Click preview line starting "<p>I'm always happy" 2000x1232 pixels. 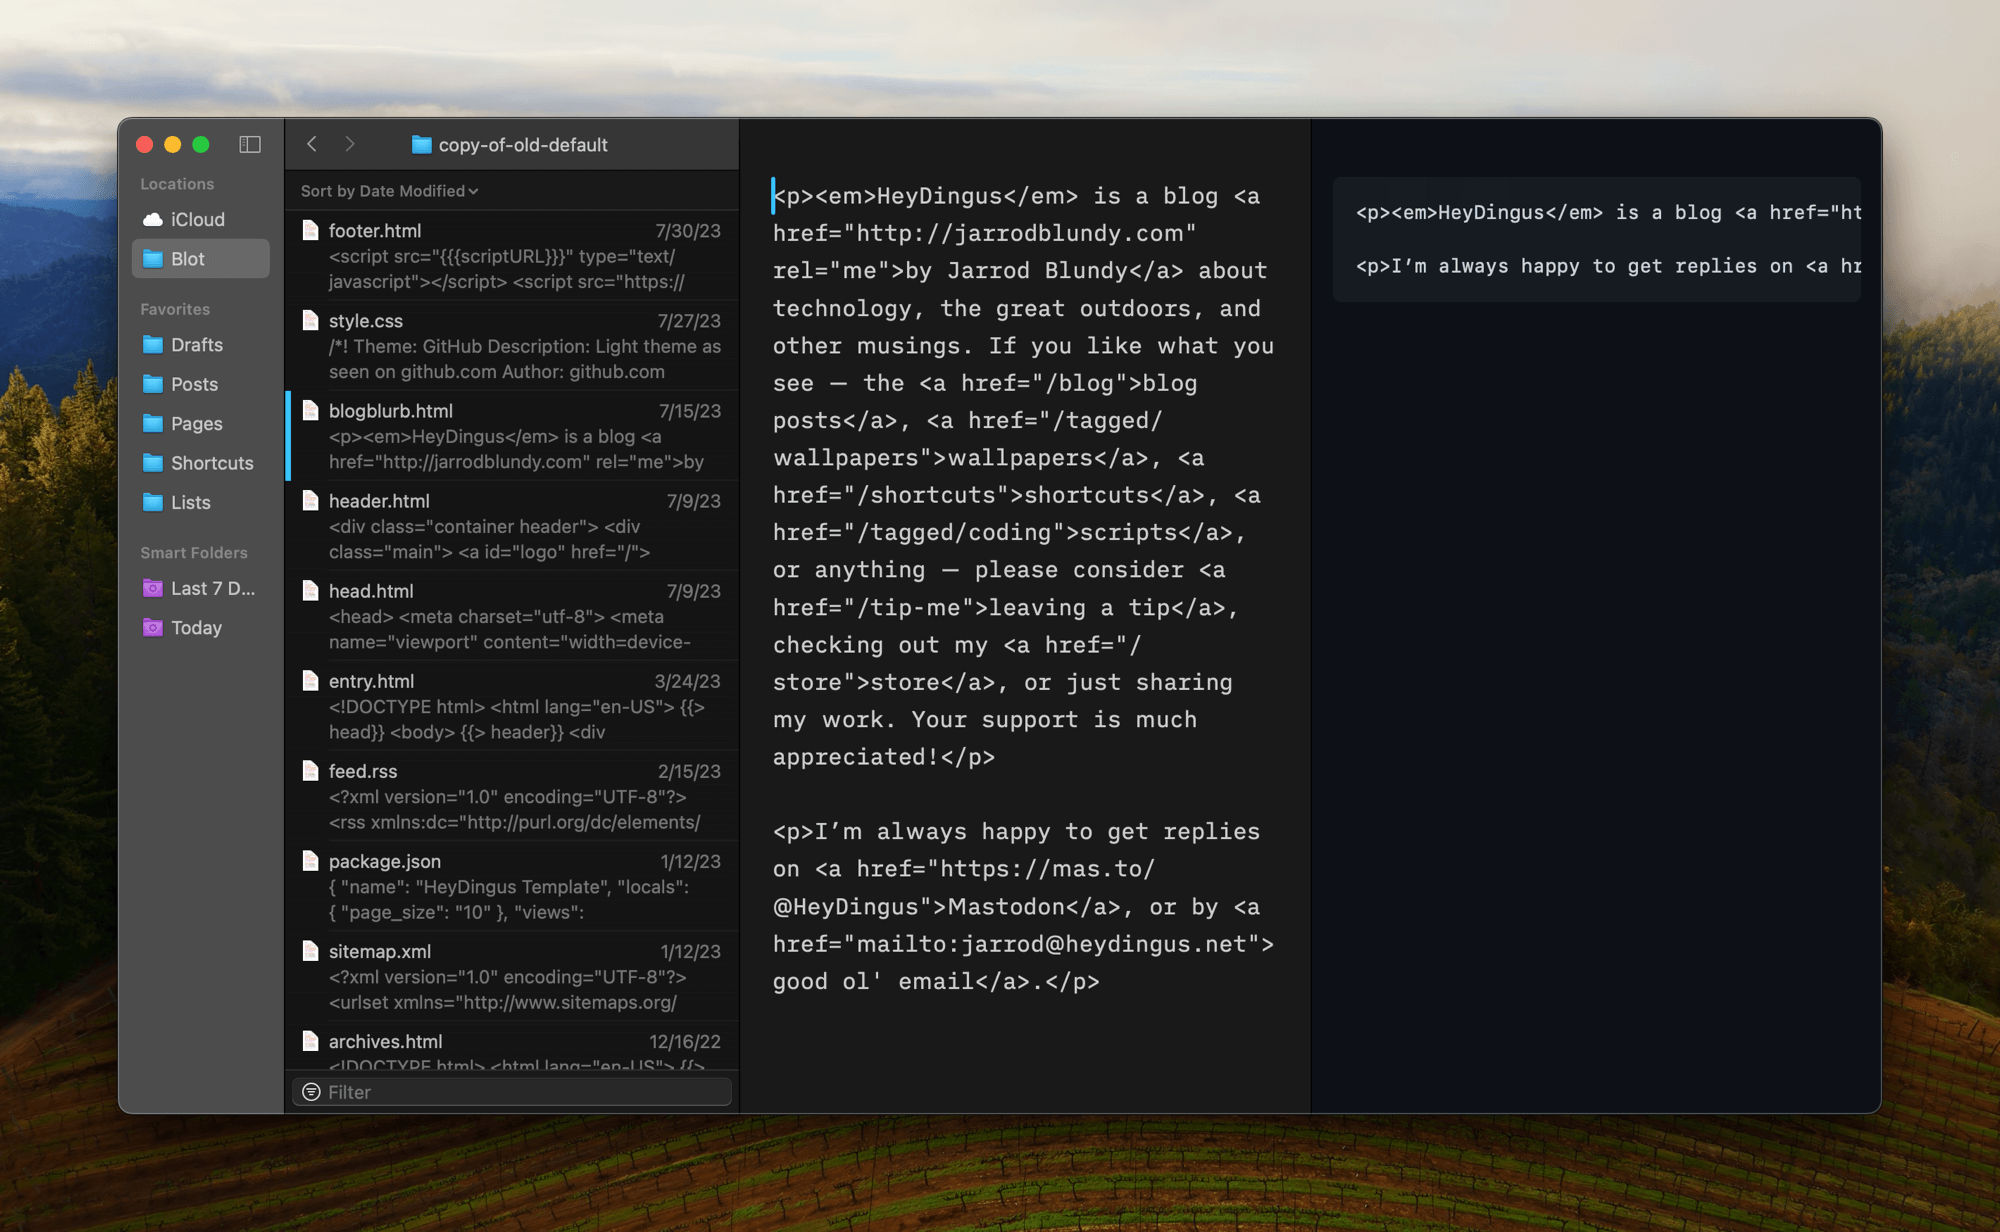click(x=1608, y=266)
